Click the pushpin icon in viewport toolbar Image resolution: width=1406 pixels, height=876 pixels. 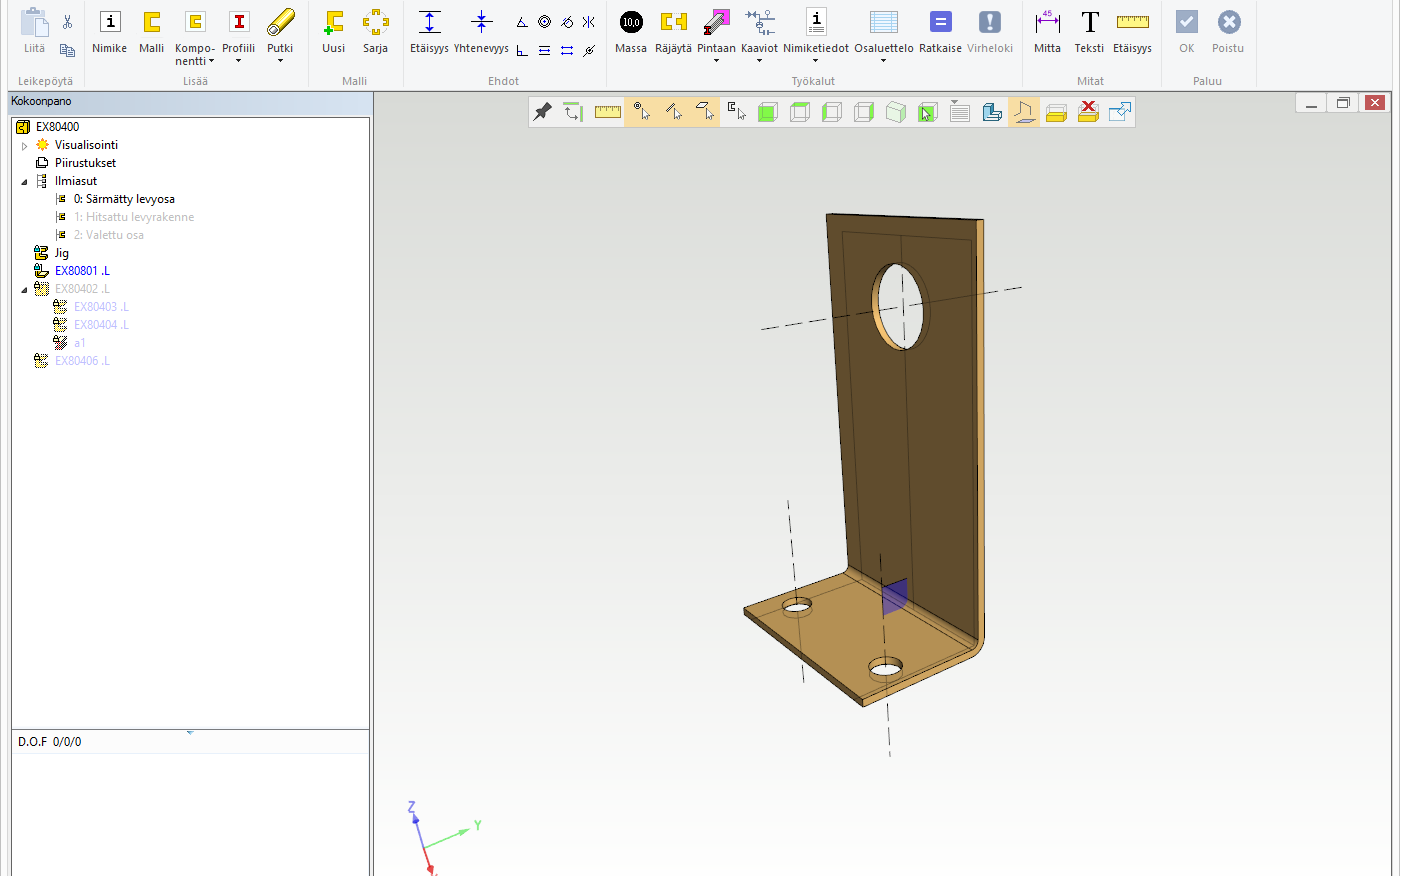(542, 112)
